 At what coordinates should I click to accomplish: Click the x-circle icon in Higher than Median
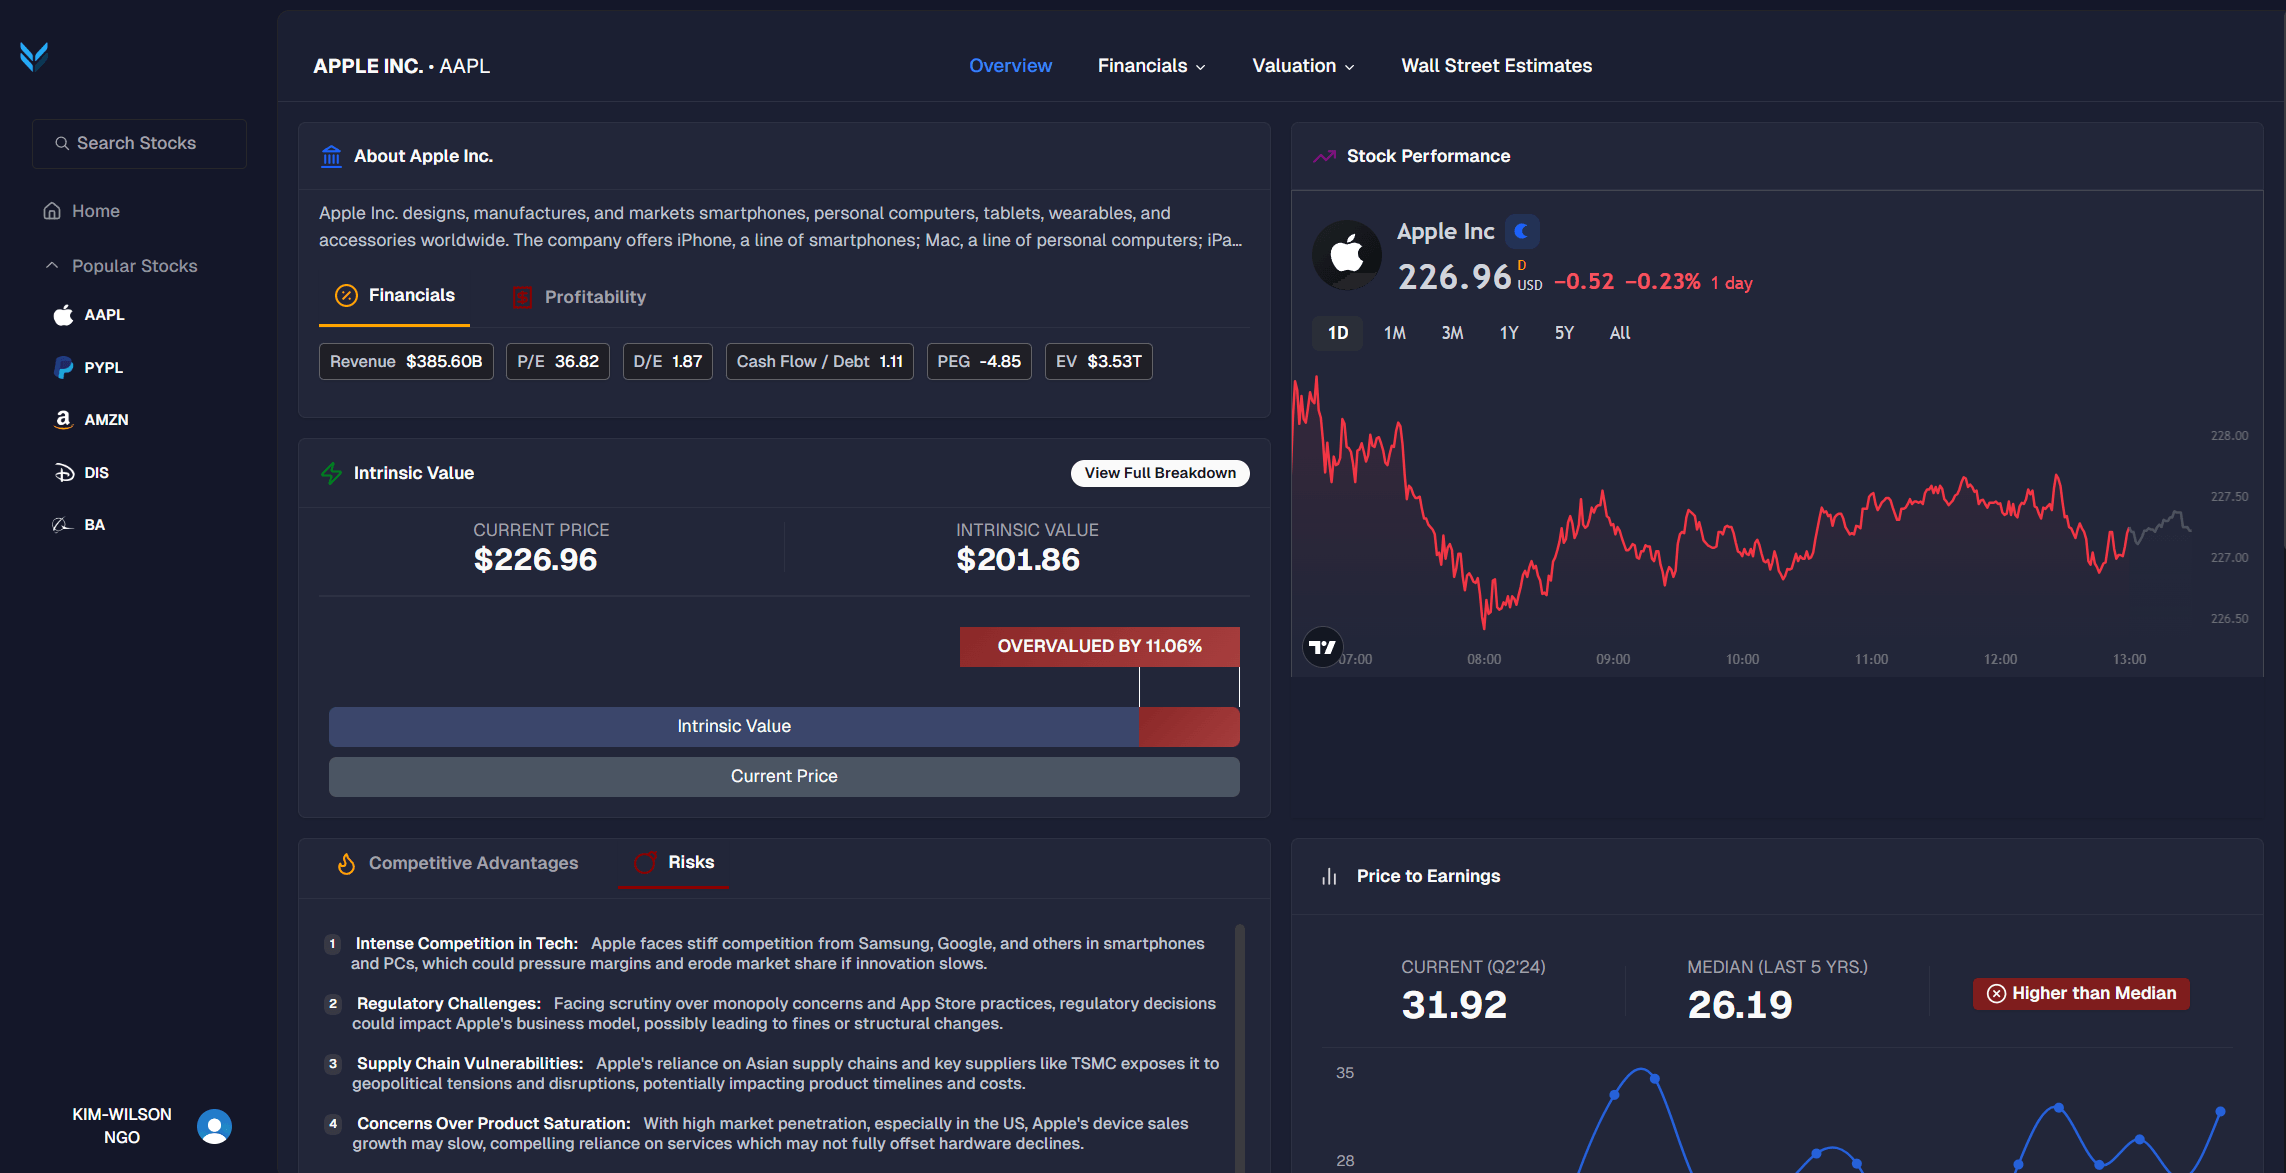coord(1996,994)
